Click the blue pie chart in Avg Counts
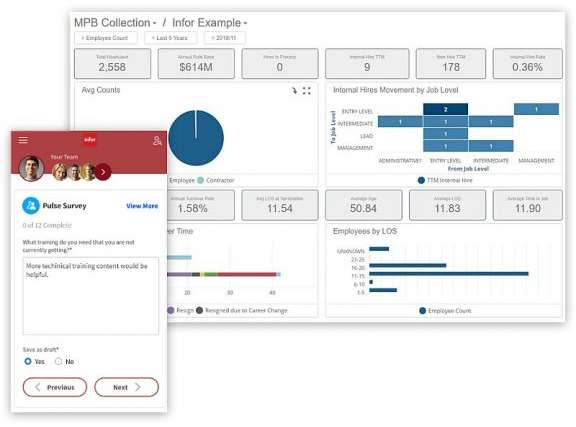 pos(196,138)
